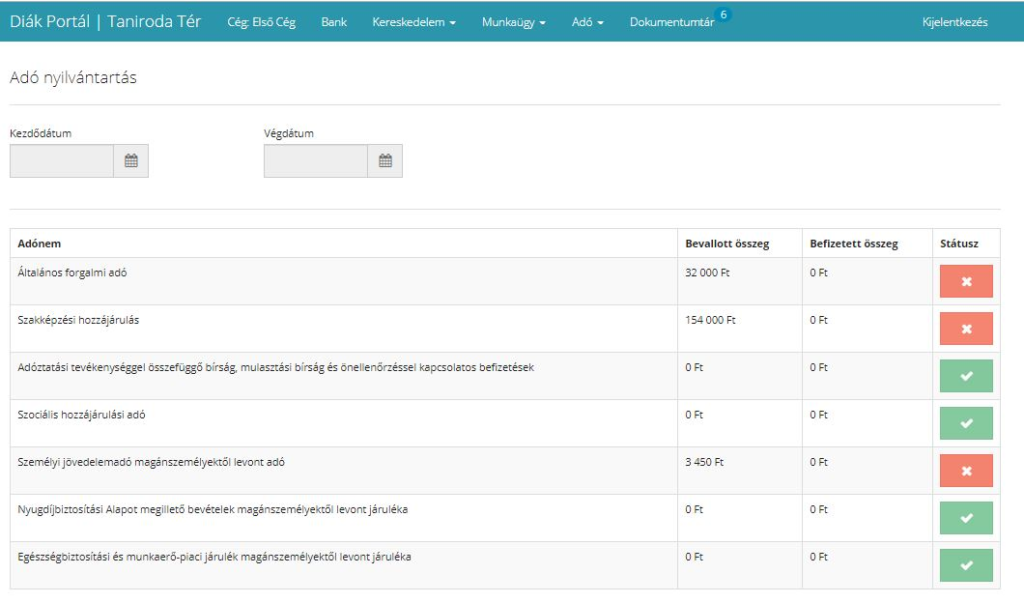
Task: Click the Diák Portál | Taniroda Tér brand link
Action: tap(105, 22)
